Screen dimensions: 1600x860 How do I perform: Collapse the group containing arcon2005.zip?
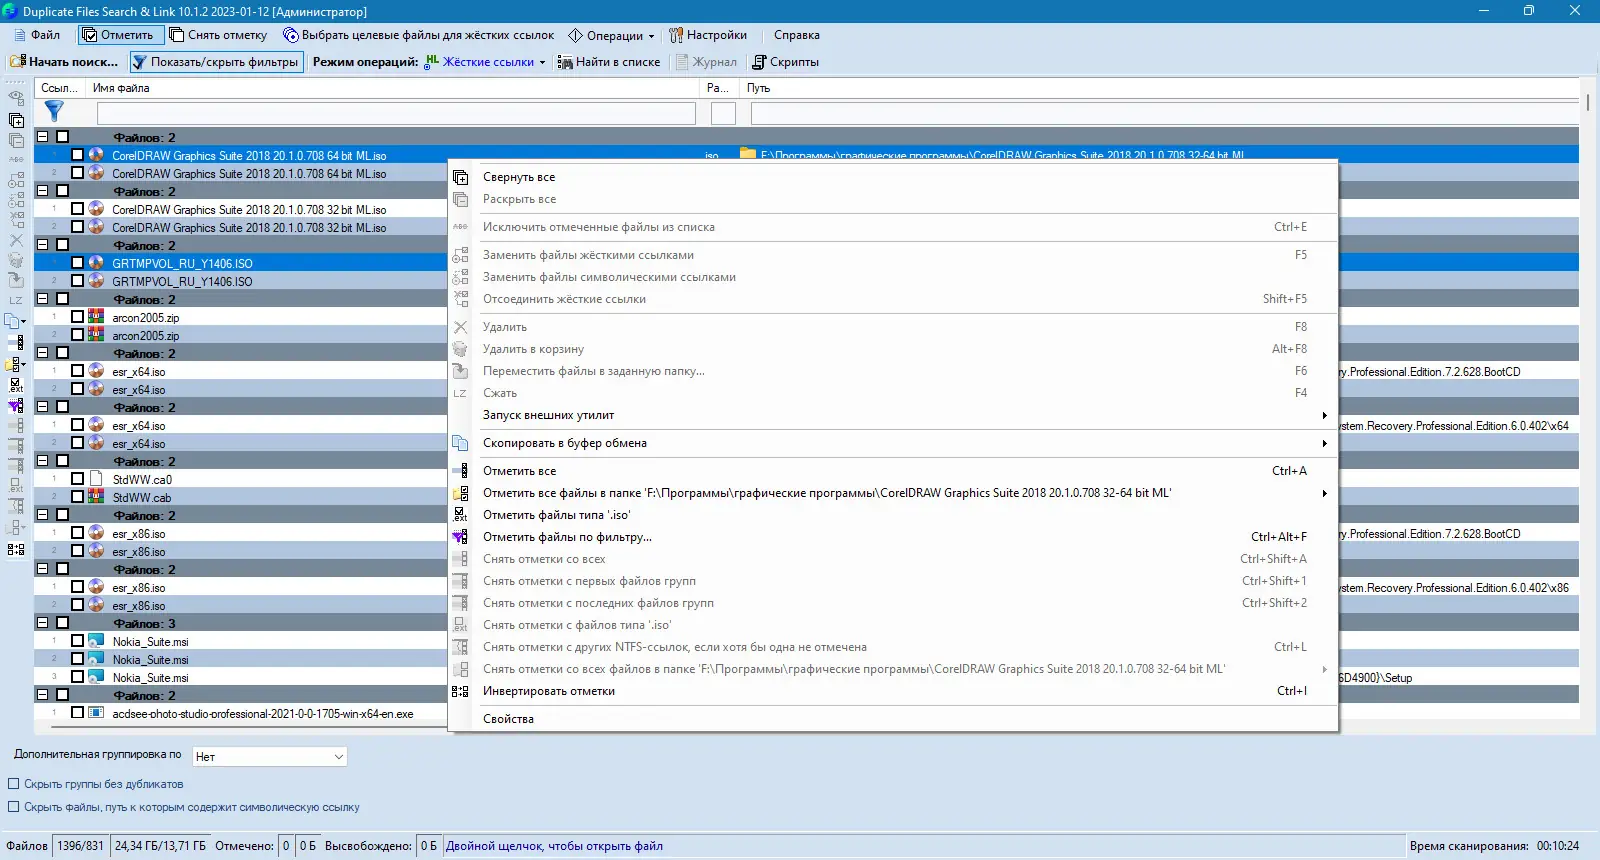pos(43,299)
